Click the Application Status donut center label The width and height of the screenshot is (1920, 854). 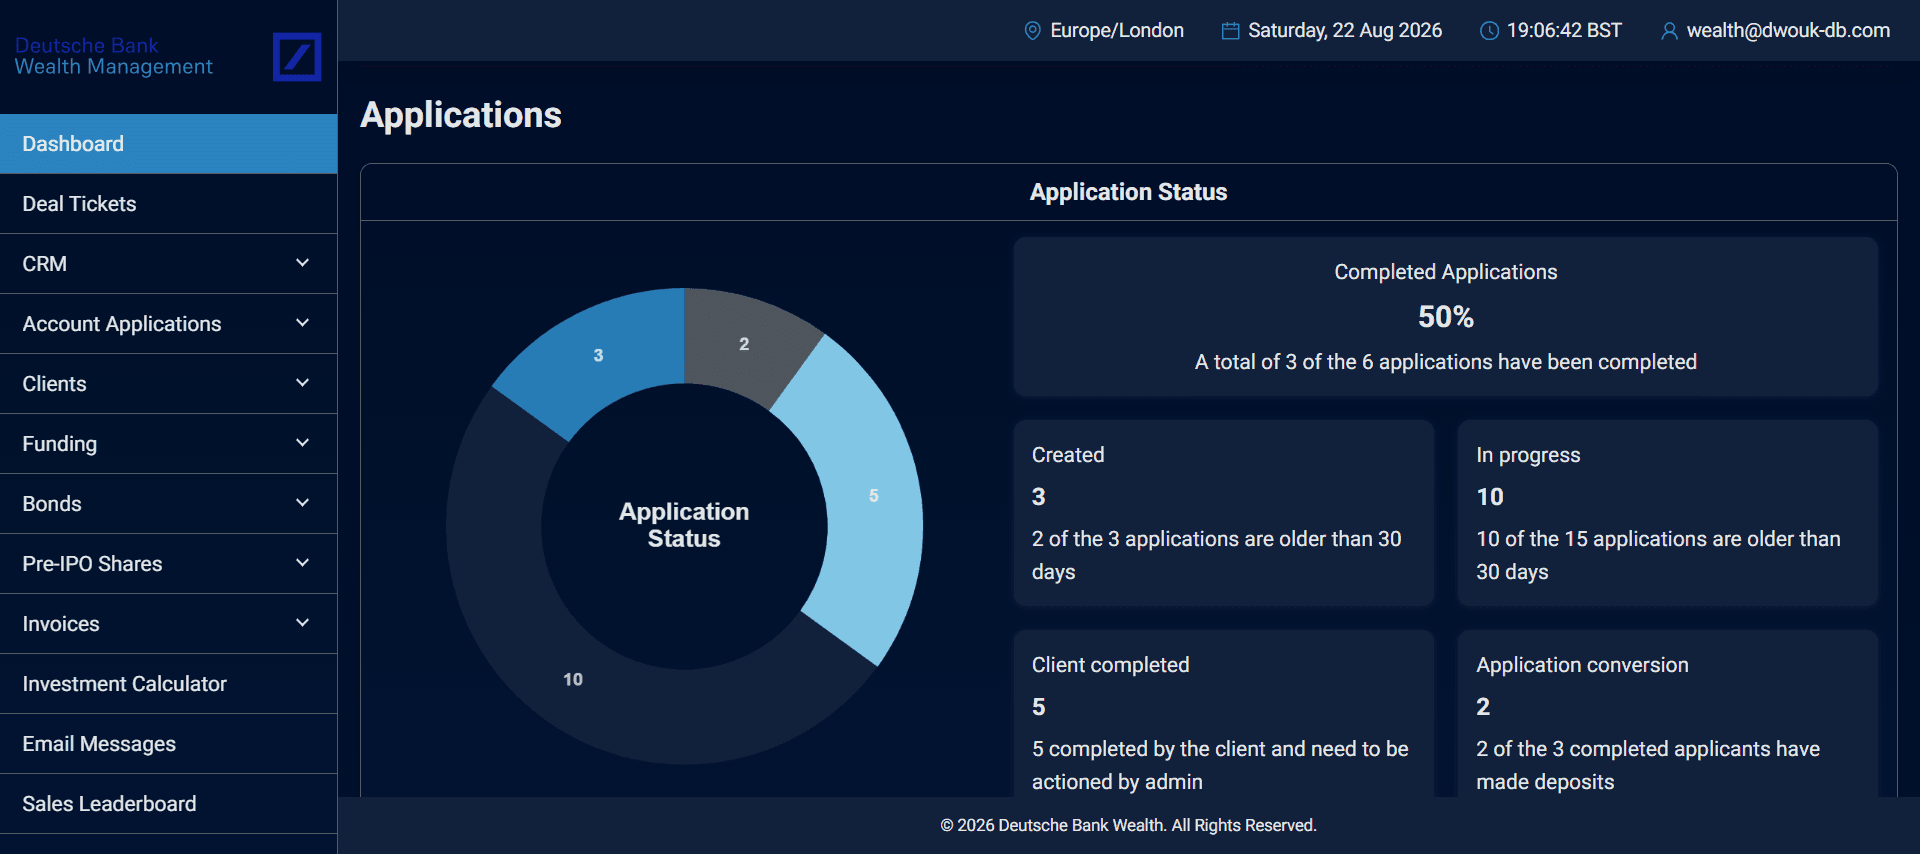pyautogui.click(x=684, y=525)
